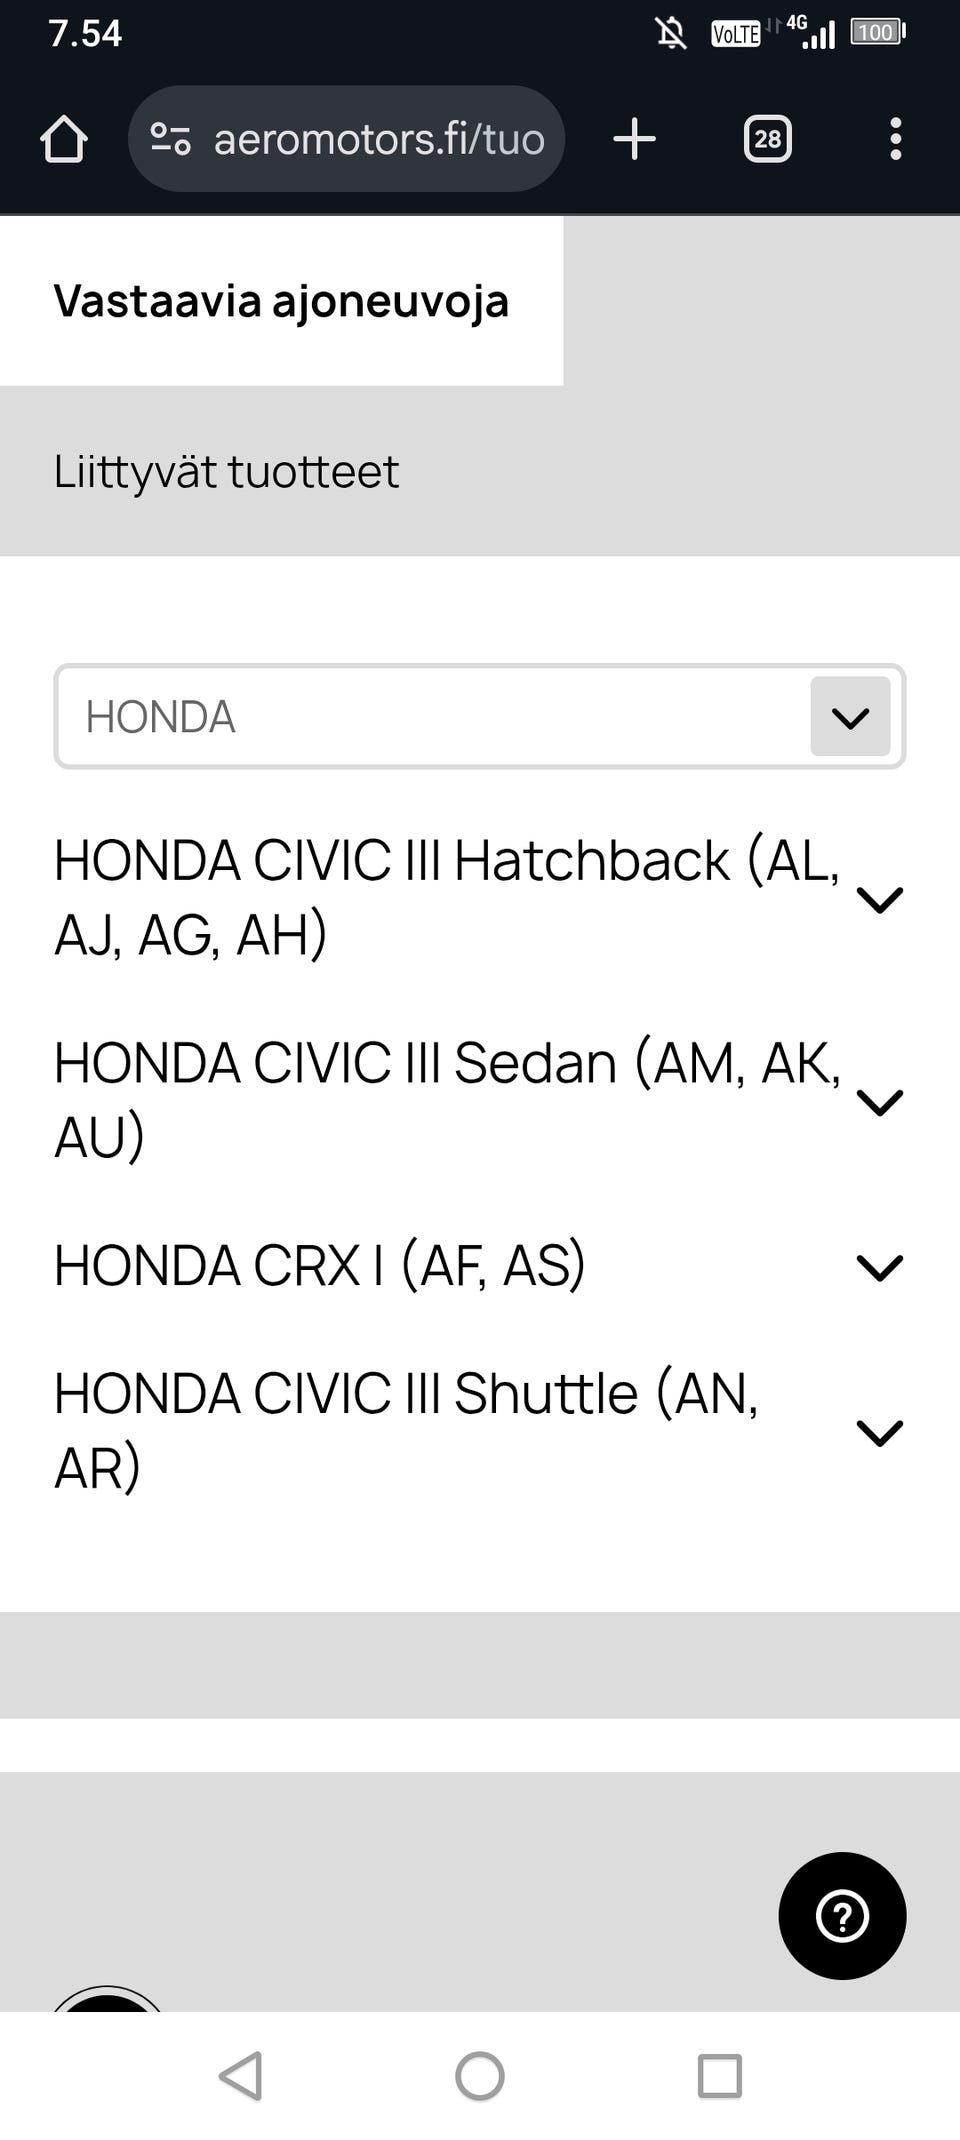Open the HONDA make dropdown arrow

[x=850, y=717]
